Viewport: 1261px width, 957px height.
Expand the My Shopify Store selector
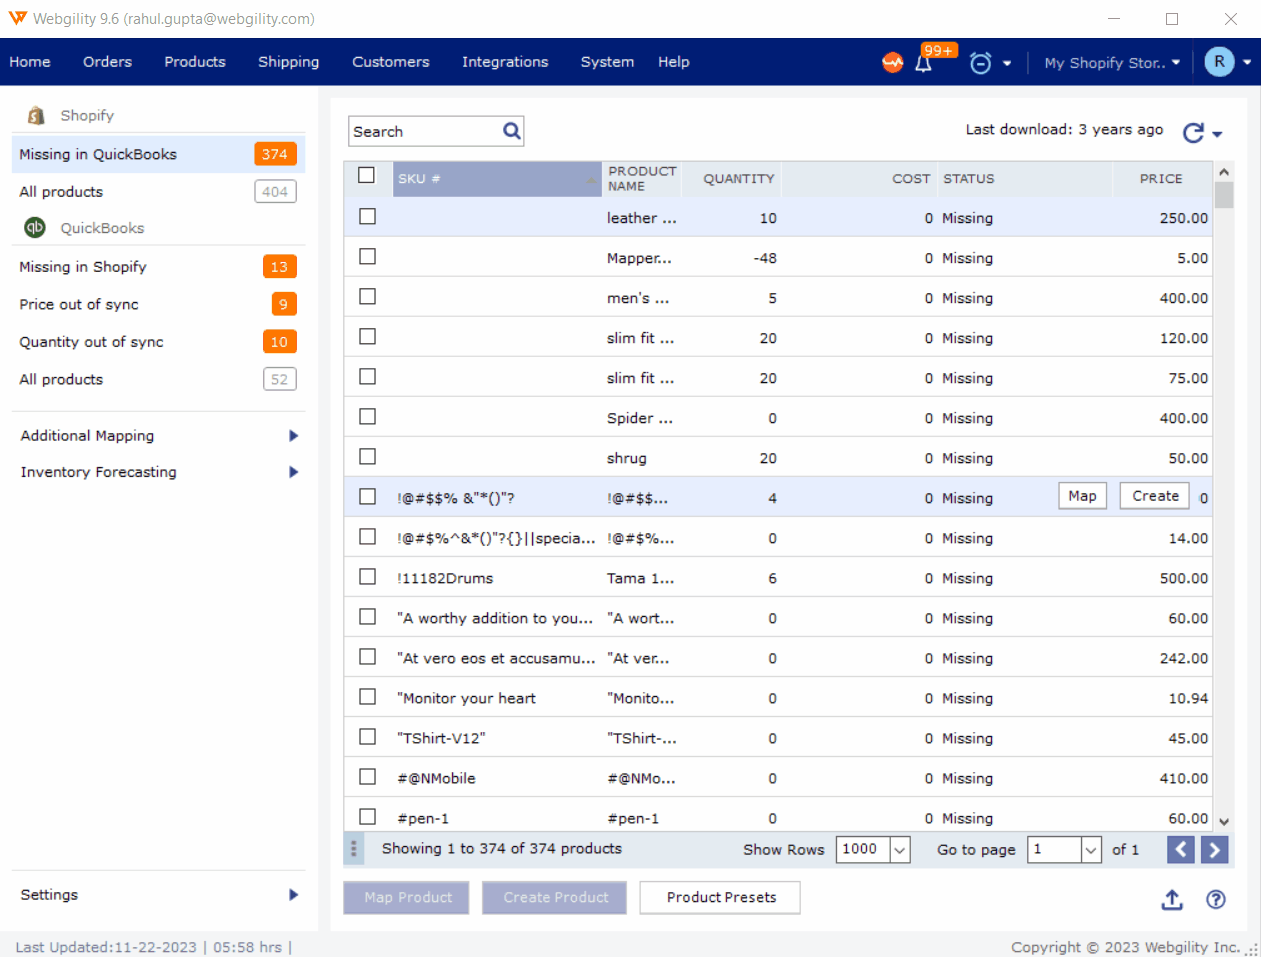point(1112,63)
